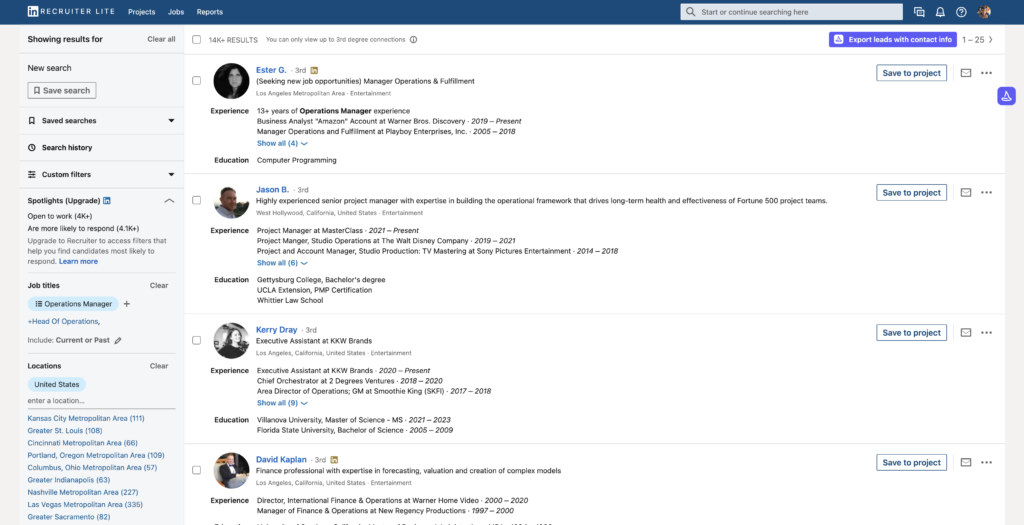The width and height of the screenshot is (1024, 525).
Task: Save David Kaplan to project
Action: coord(911,462)
